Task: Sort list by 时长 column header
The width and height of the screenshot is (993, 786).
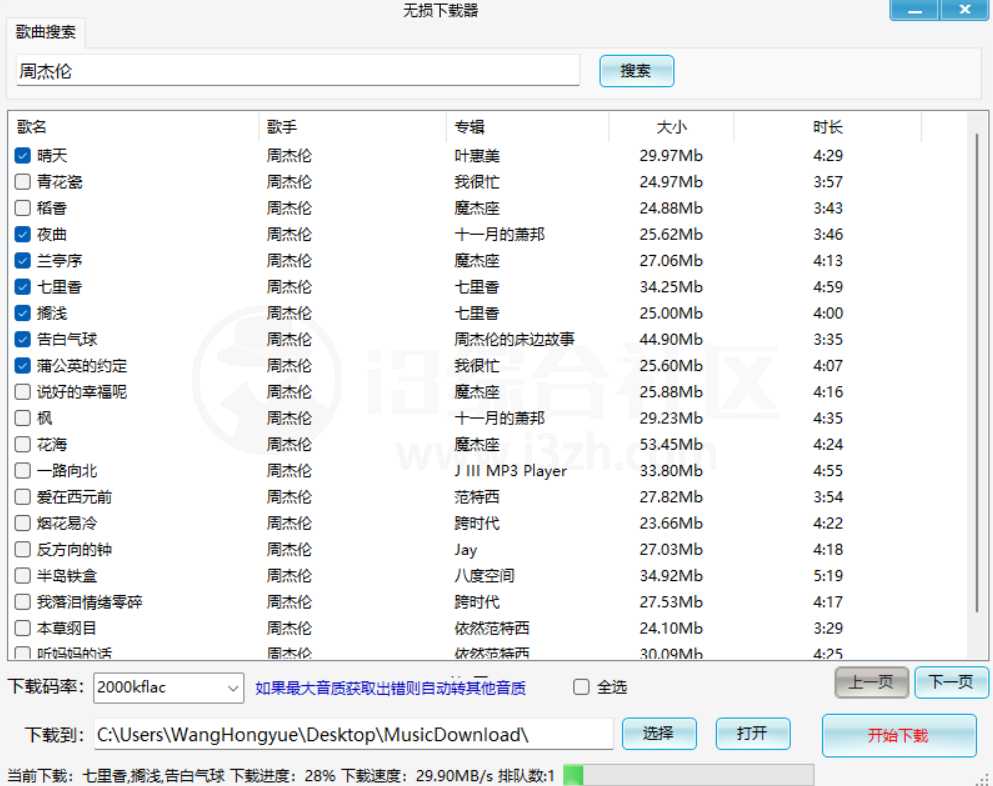Action: (x=827, y=127)
